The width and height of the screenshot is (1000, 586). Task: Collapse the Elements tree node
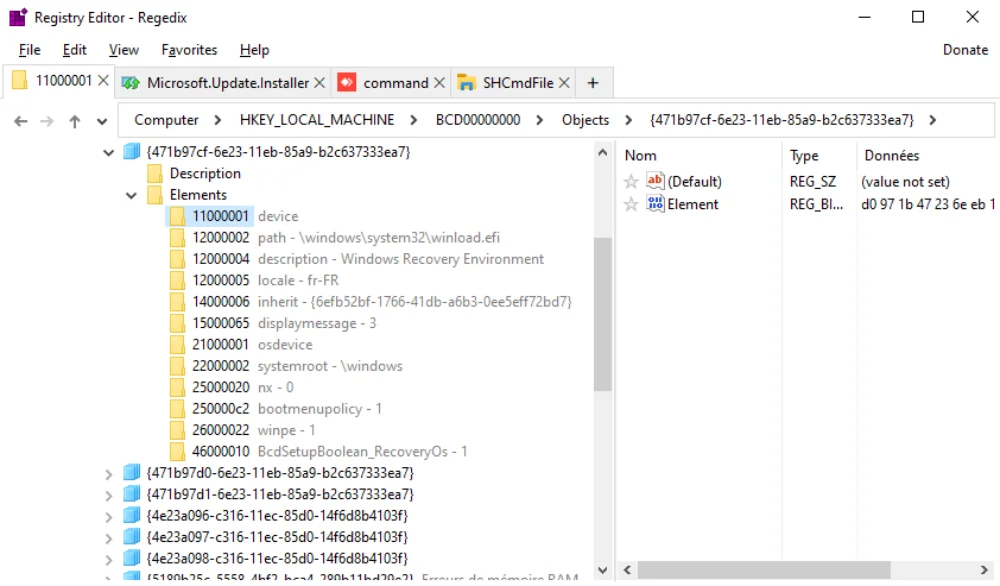pyautogui.click(x=131, y=195)
